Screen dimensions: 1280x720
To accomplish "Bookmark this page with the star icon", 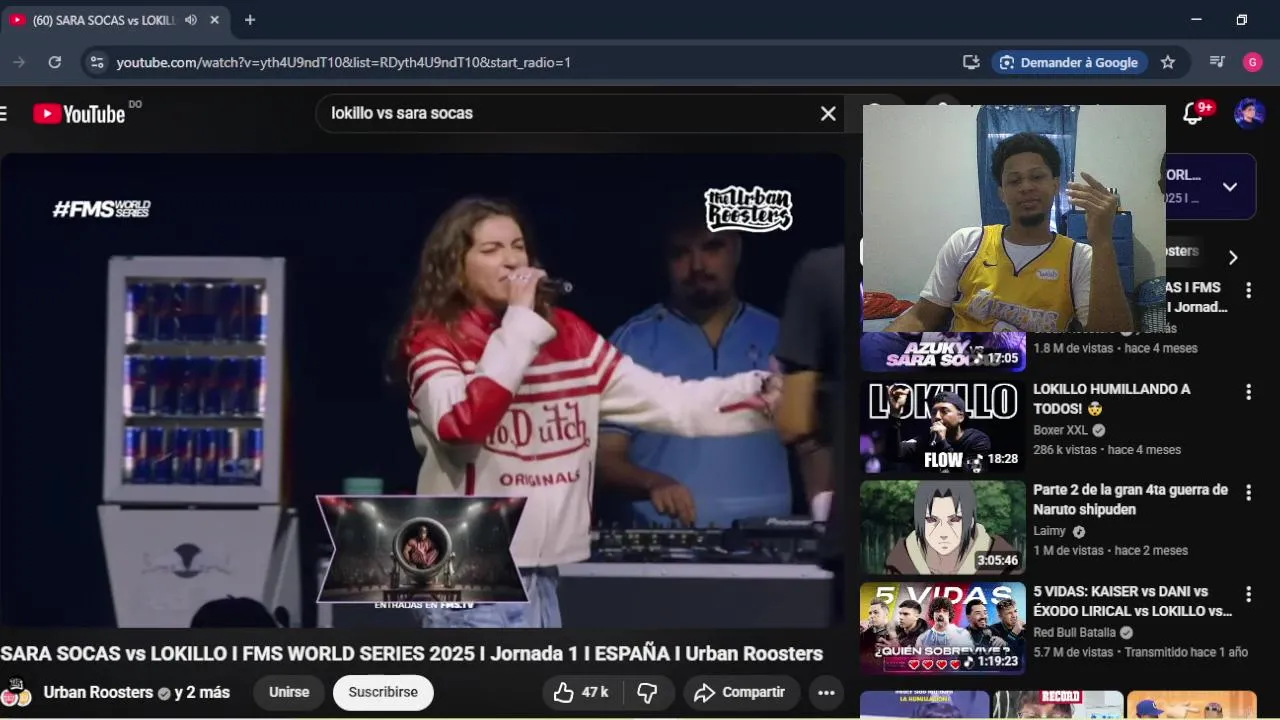I will tap(1168, 62).
